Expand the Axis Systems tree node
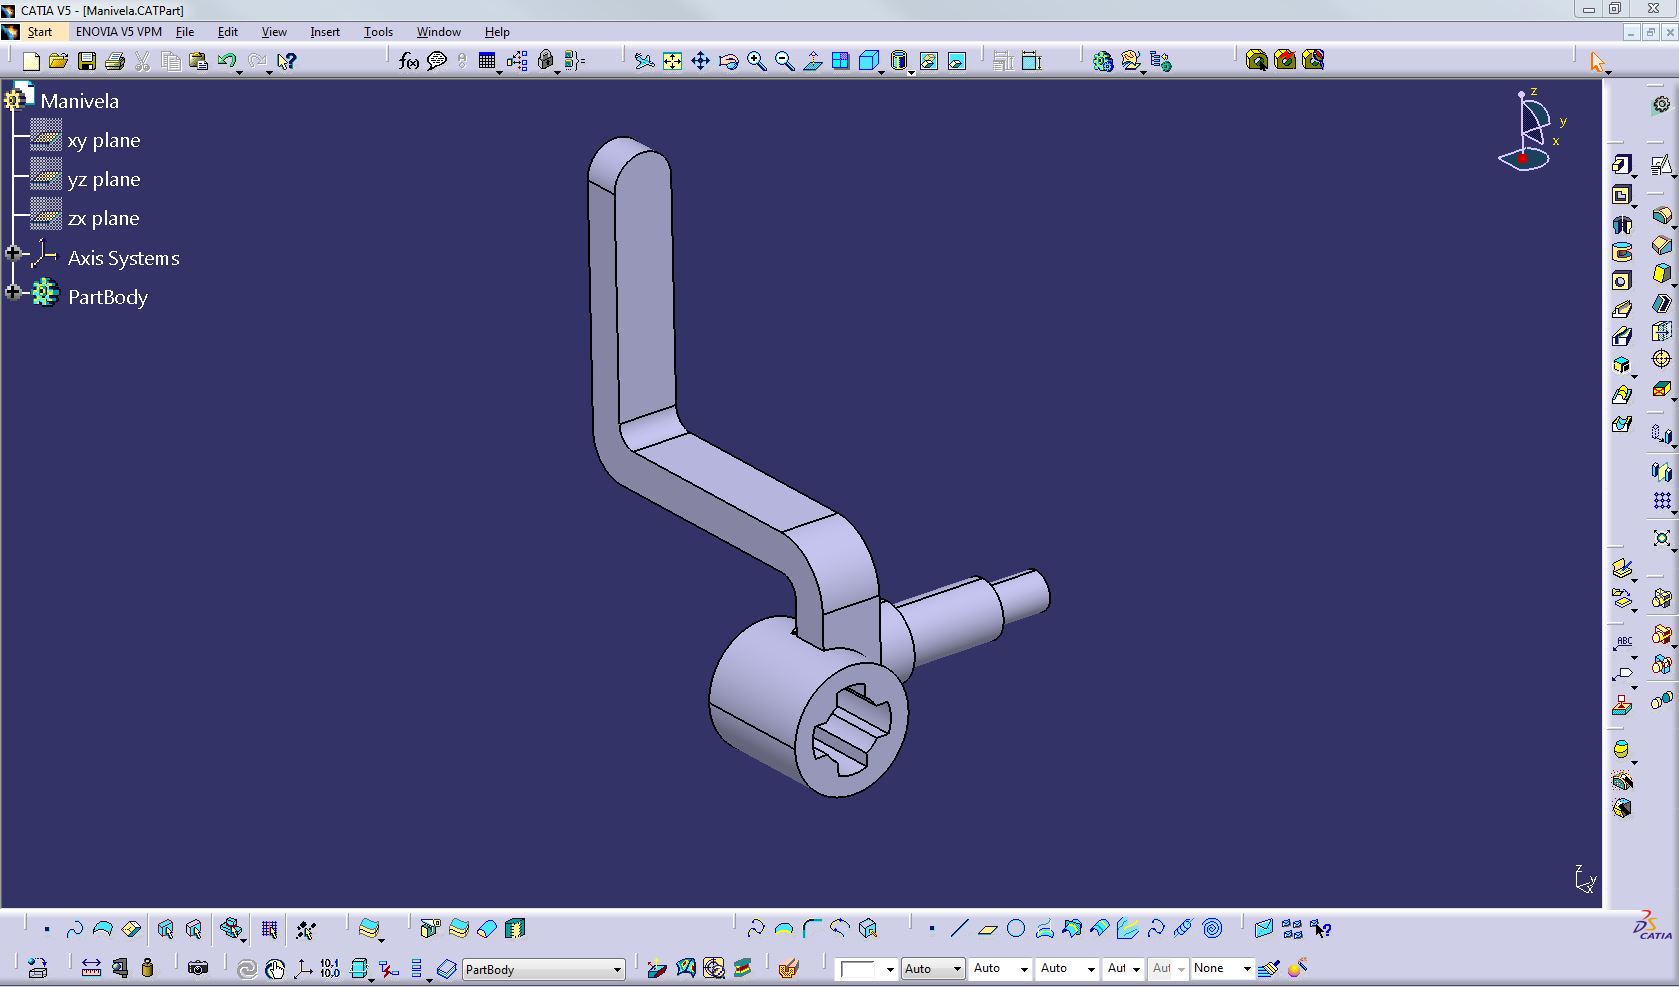The image size is (1679, 987). click(x=13, y=254)
